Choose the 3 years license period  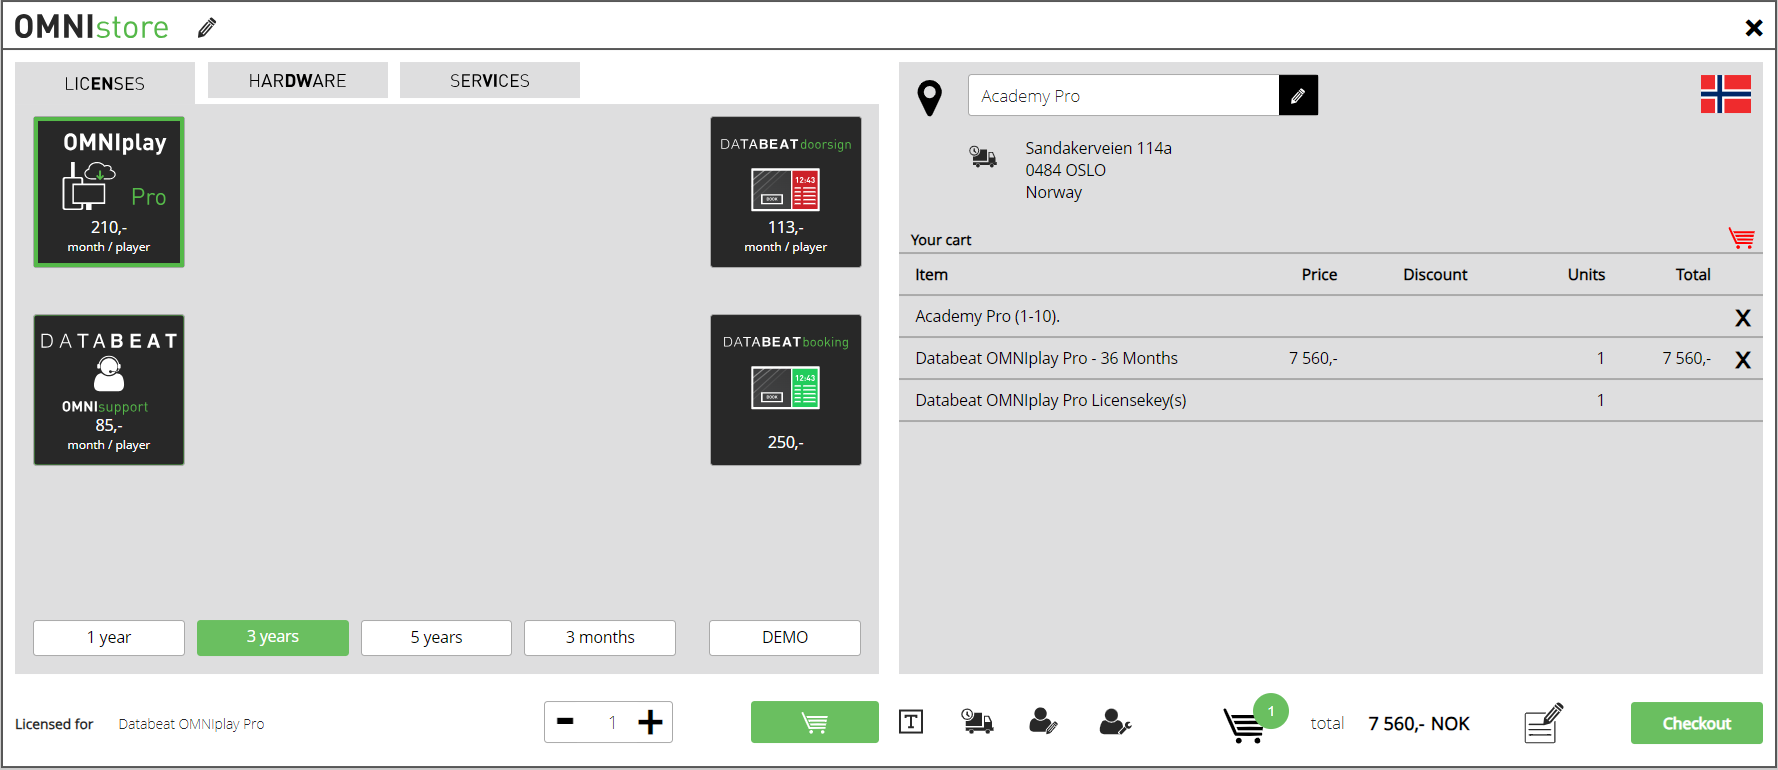pyautogui.click(x=273, y=637)
